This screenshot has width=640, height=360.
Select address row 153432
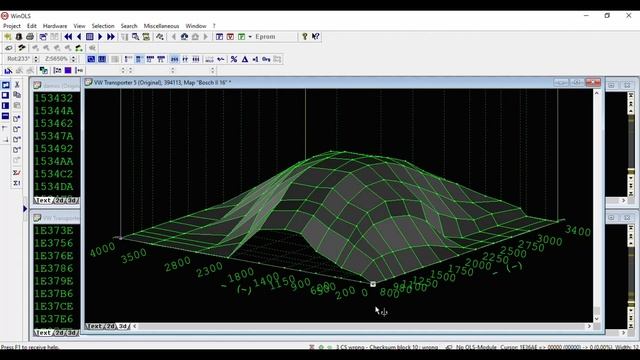point(53,98)
